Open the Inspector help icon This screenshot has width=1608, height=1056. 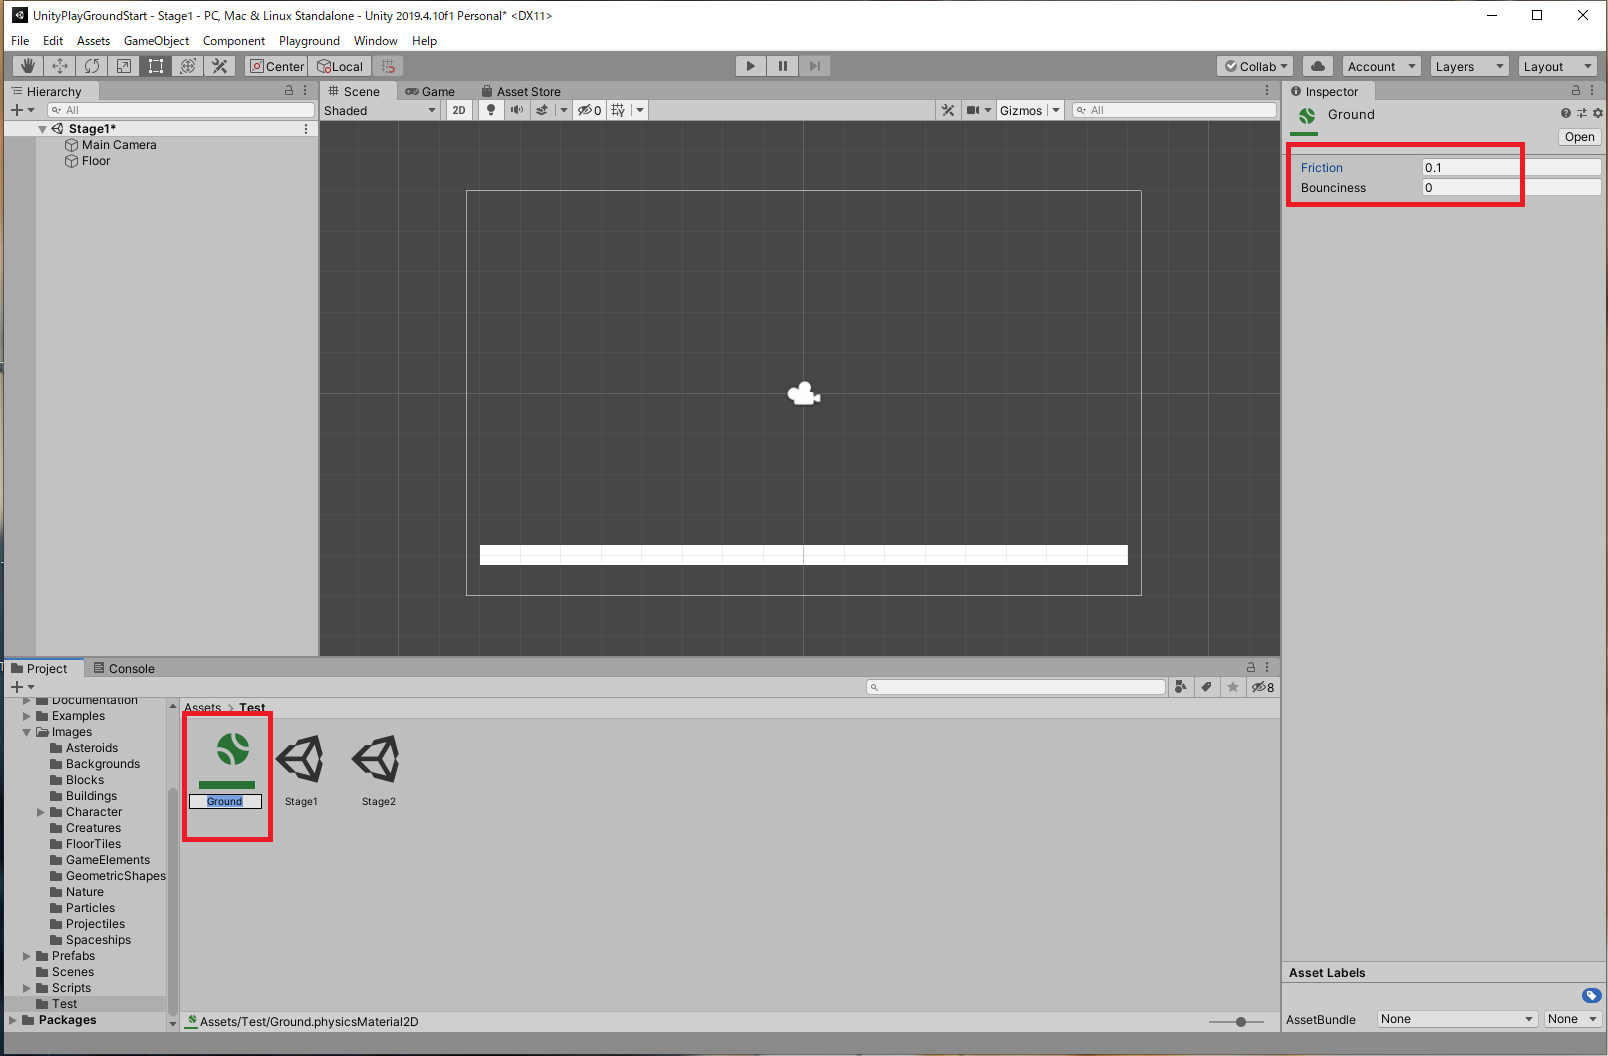[x=1566, y=113]
